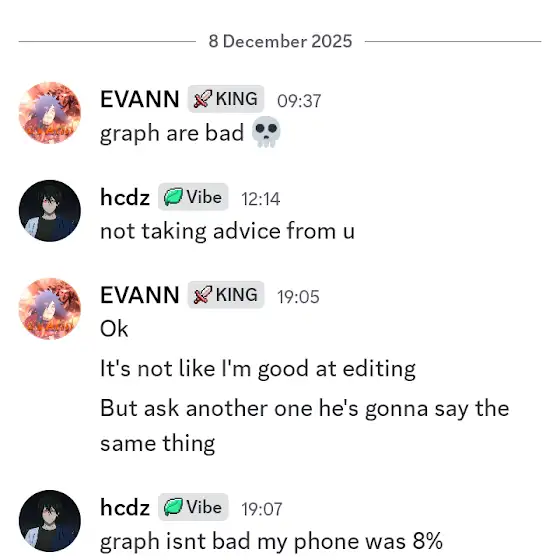The image size is (560, 560).
Task: Click the message 'graph isnt bad my phone was 8%'
Action: (x=271, y=542)
